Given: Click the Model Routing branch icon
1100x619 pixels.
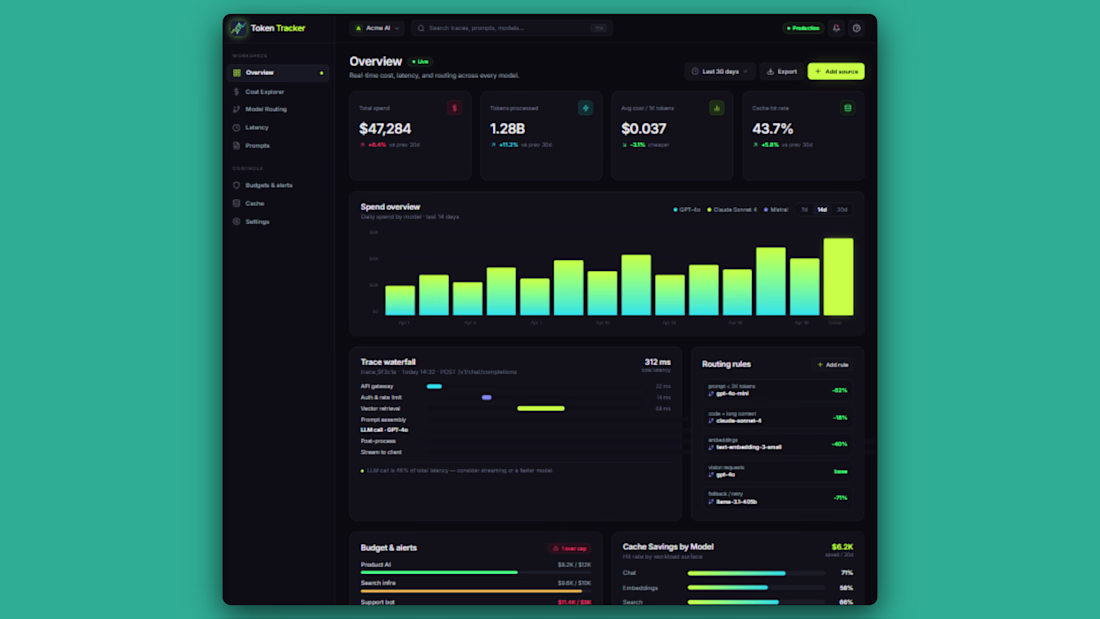Looking at the screenshot, I should (236, 109).
